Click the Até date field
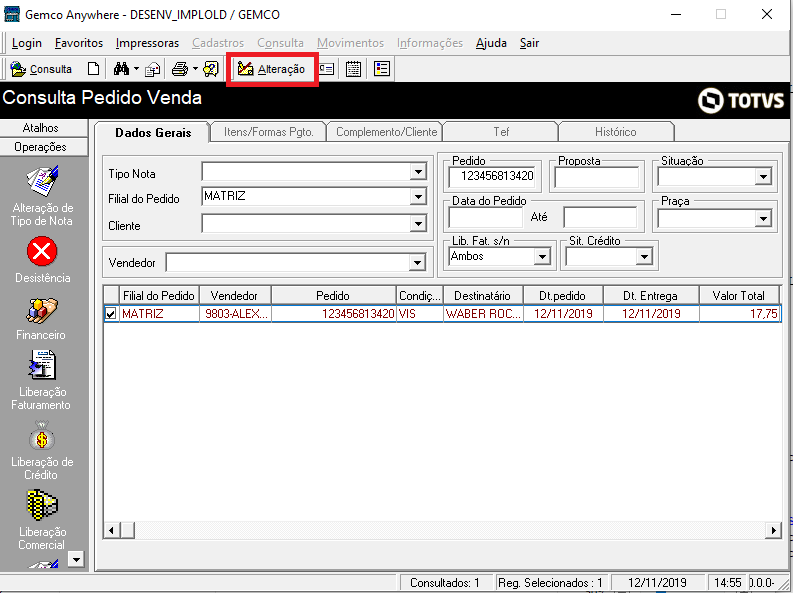Viewport: 793px width, 593px height. point(600,217)
